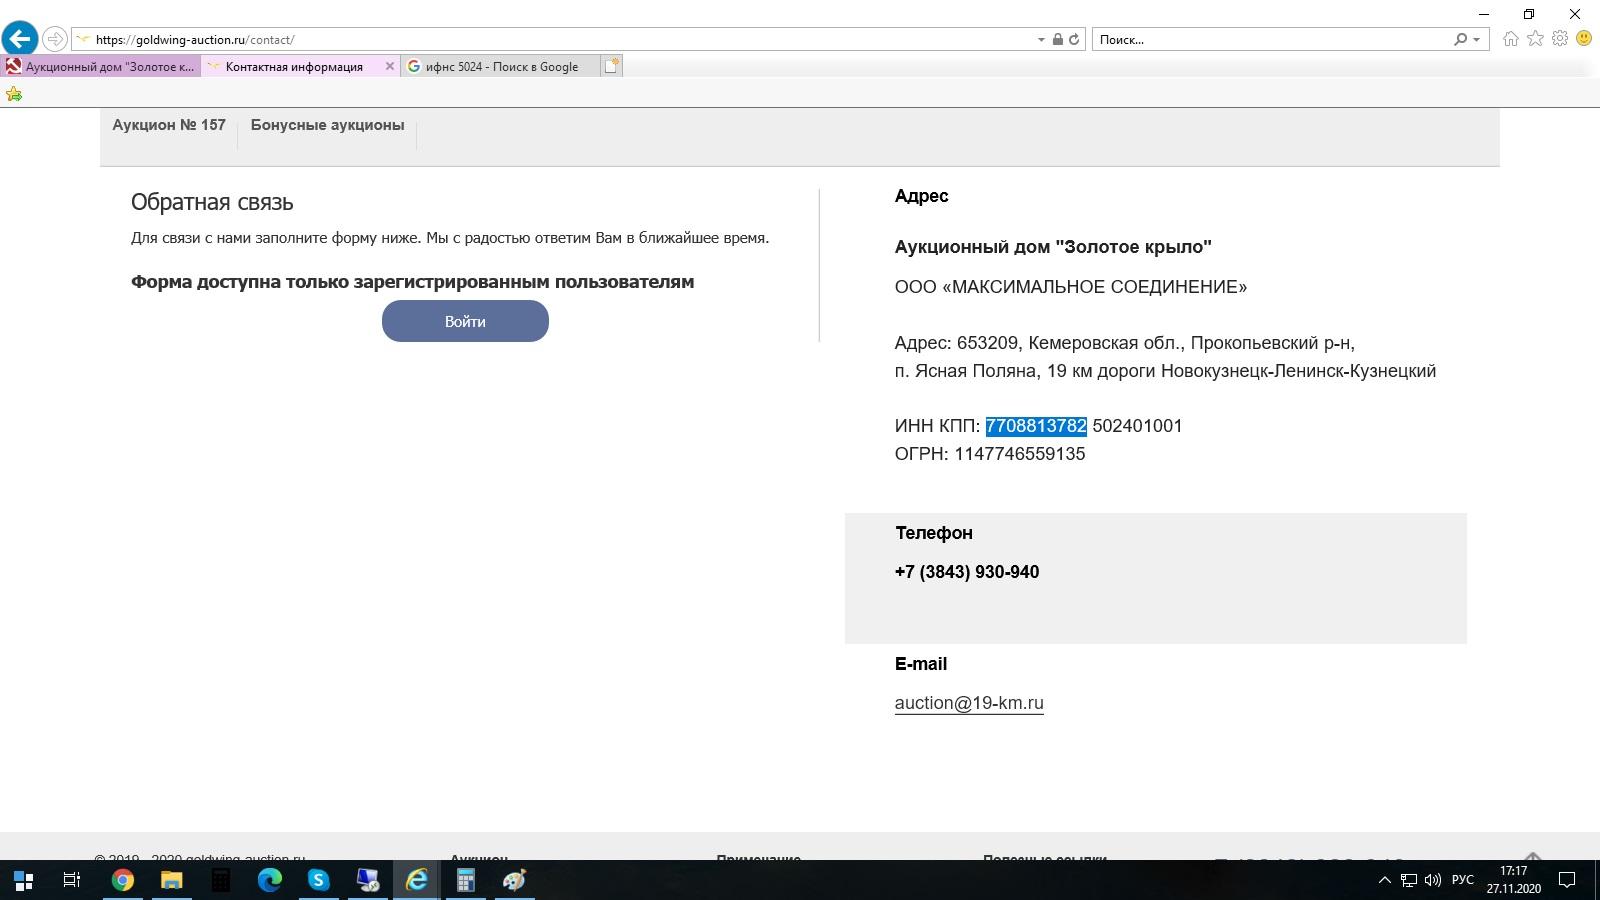Click the scroll-to-top arrow at page bottom
Screen dimensions: 1600x900
click(1533, 856)
